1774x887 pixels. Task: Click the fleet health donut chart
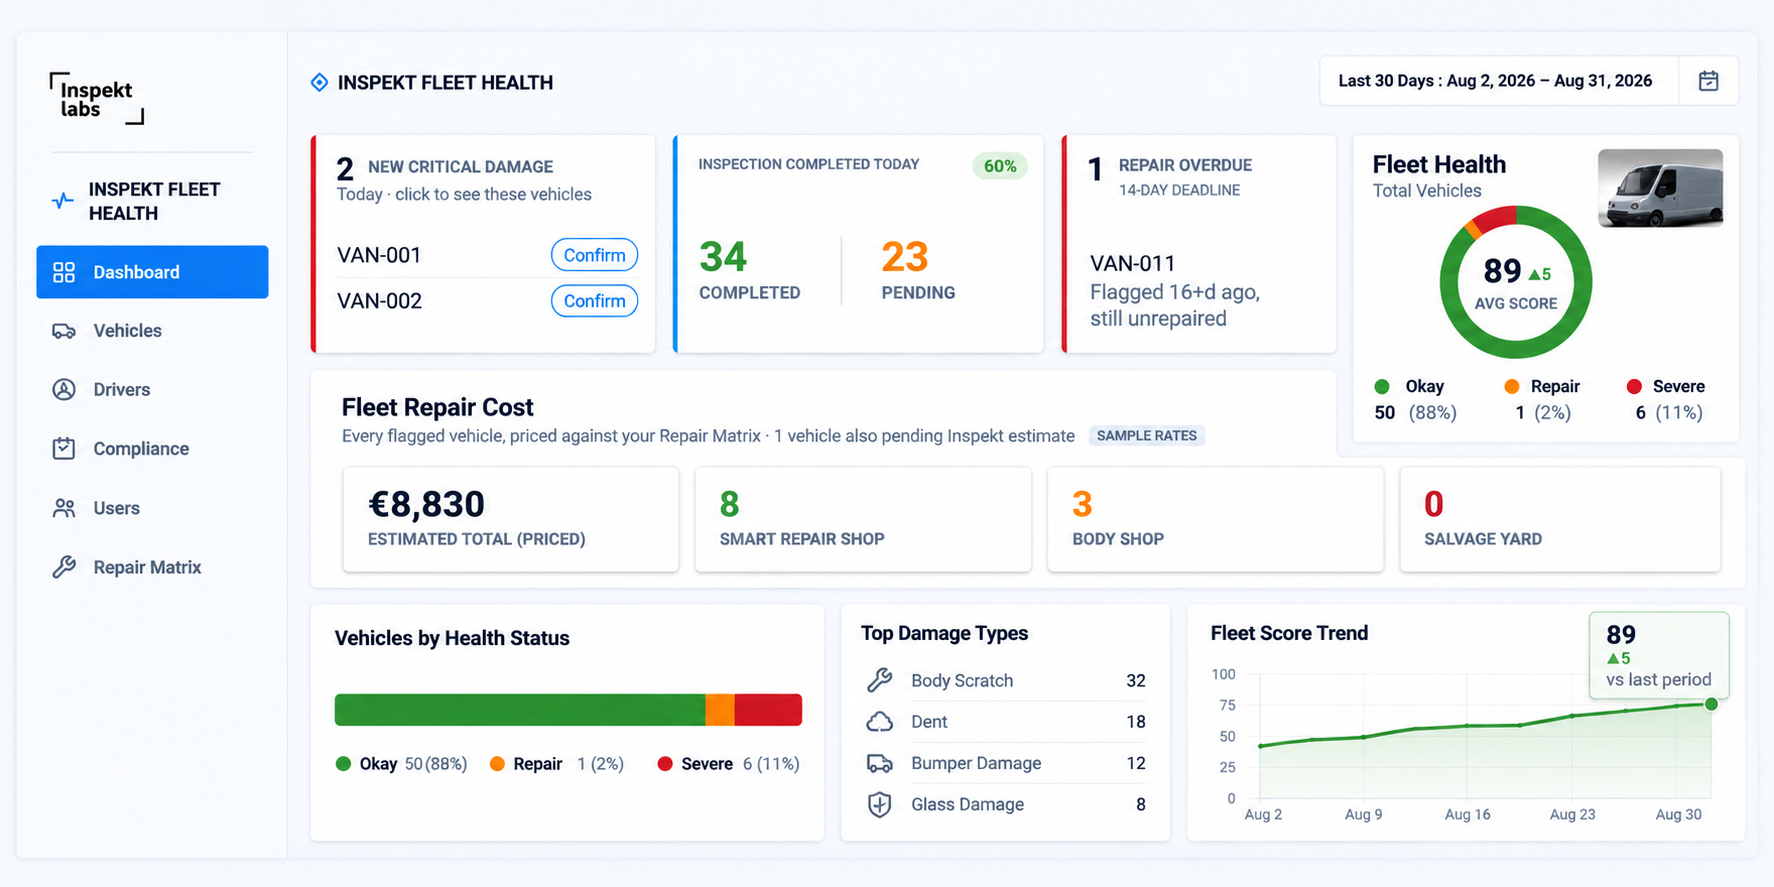pos(1516,282)
